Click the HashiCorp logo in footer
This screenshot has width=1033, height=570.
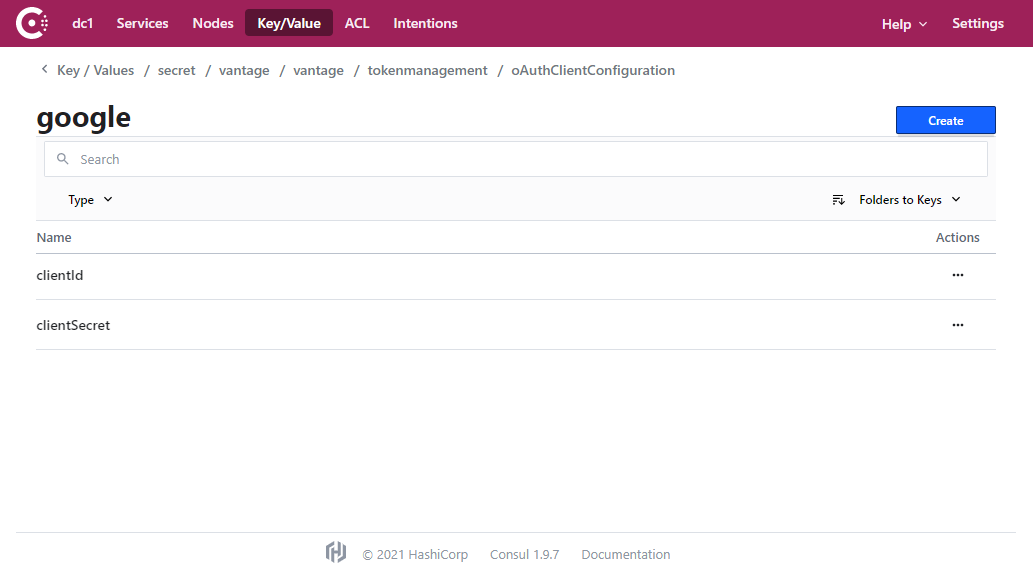[x=336, y=552]
